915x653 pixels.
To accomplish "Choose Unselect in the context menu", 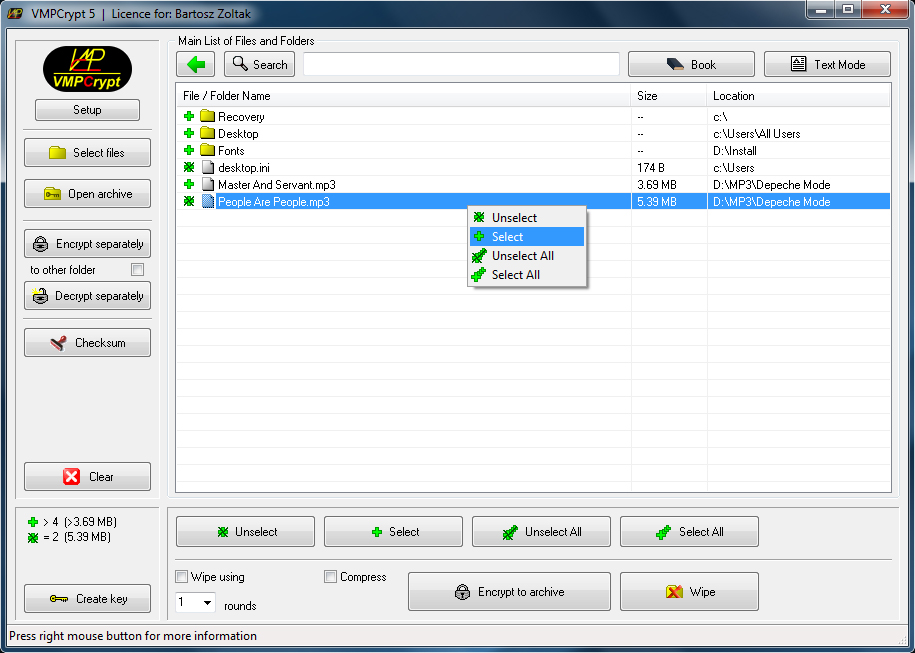I will pyautogui.click(x=527, y=218).
